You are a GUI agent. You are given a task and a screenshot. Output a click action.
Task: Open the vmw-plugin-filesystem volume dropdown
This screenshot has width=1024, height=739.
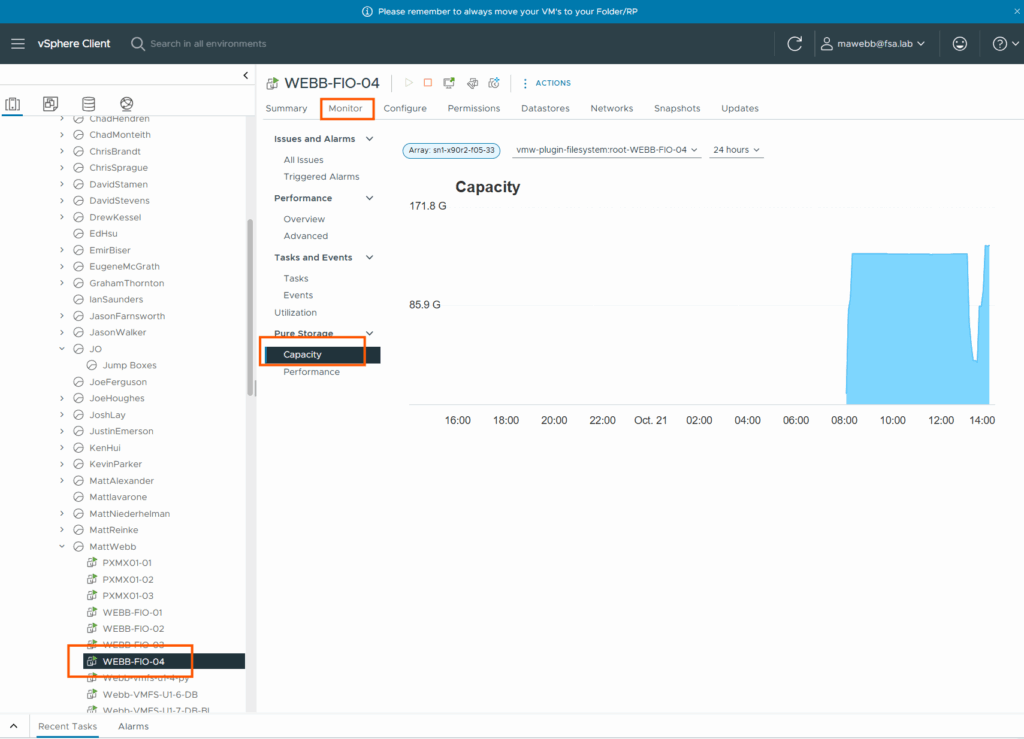pyautogui.click(x=606, y=150)
